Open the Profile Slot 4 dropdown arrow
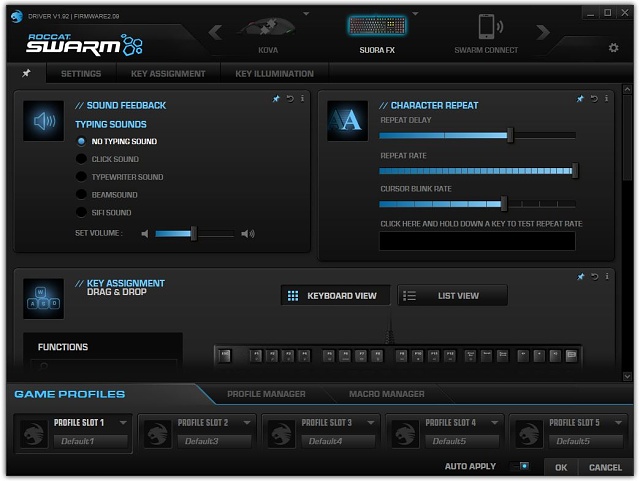The image size is (640, 481). pos(495,423)
